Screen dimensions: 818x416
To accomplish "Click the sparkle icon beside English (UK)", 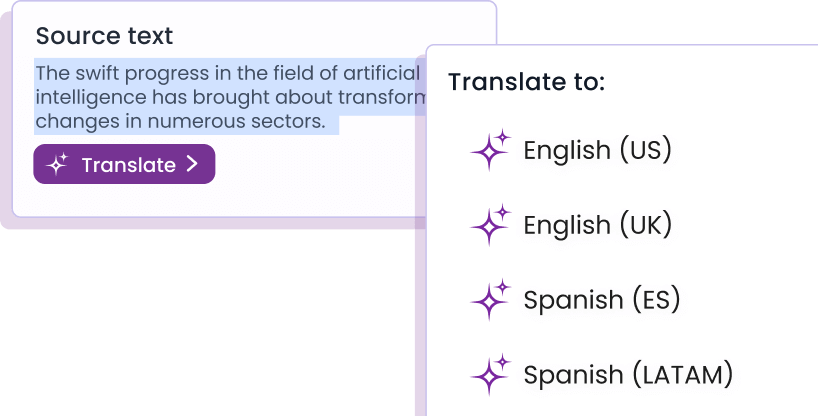I will coord(490,226).
